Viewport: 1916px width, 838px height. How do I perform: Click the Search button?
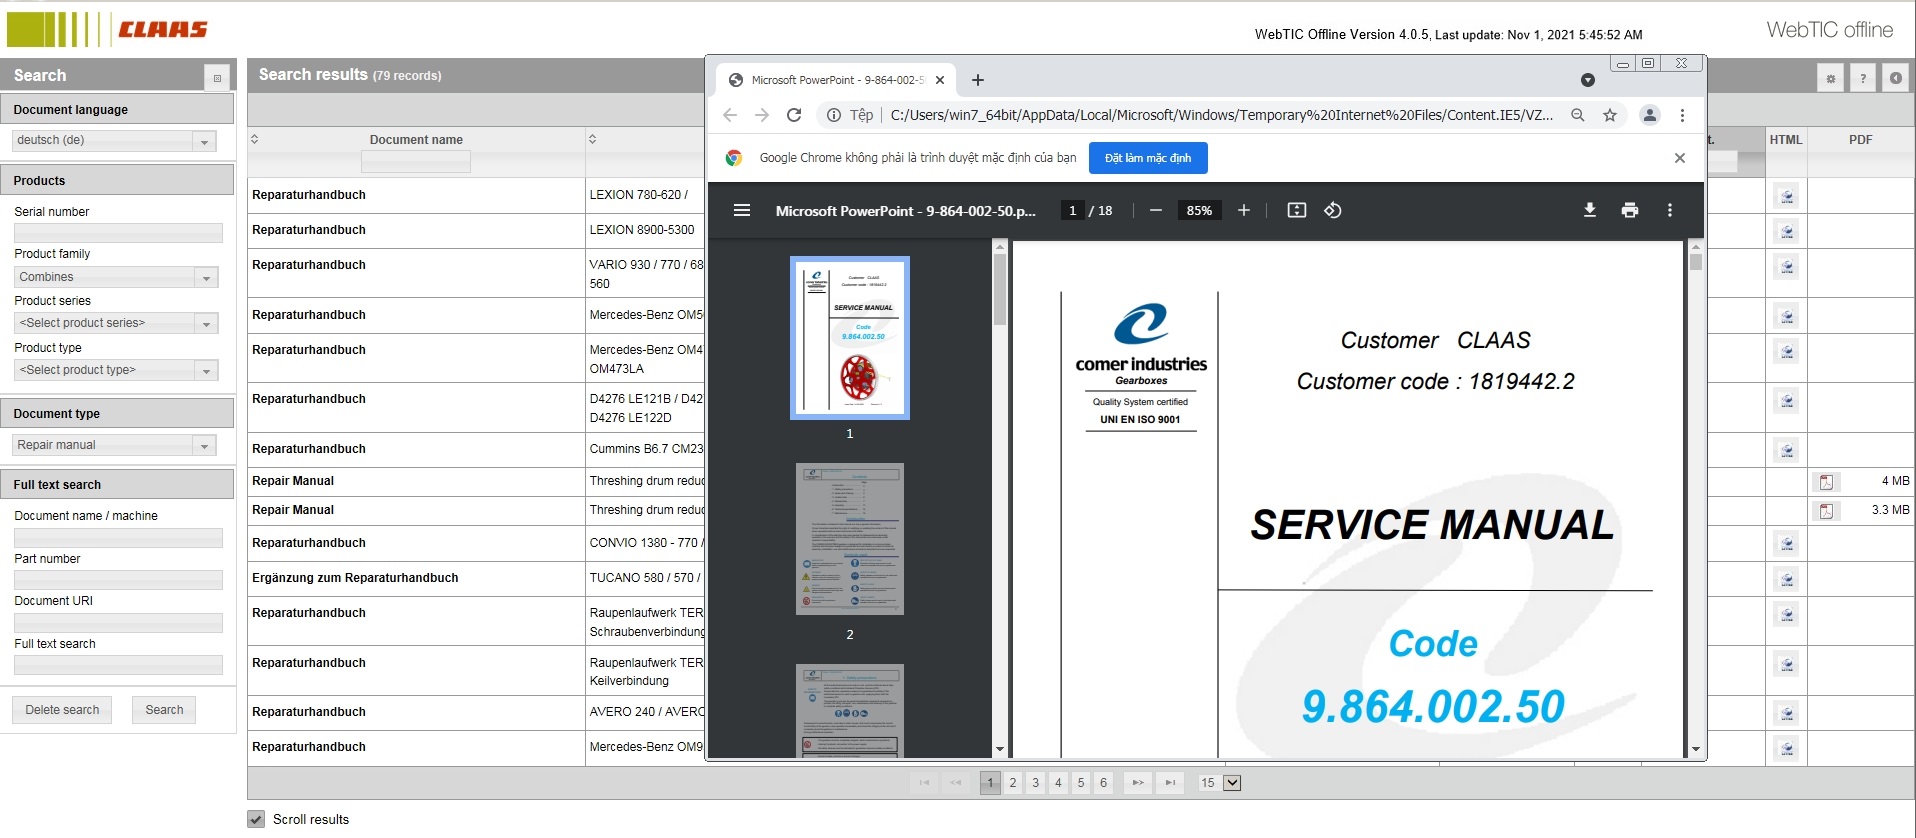pyautogui.click(x=164, y=710)
